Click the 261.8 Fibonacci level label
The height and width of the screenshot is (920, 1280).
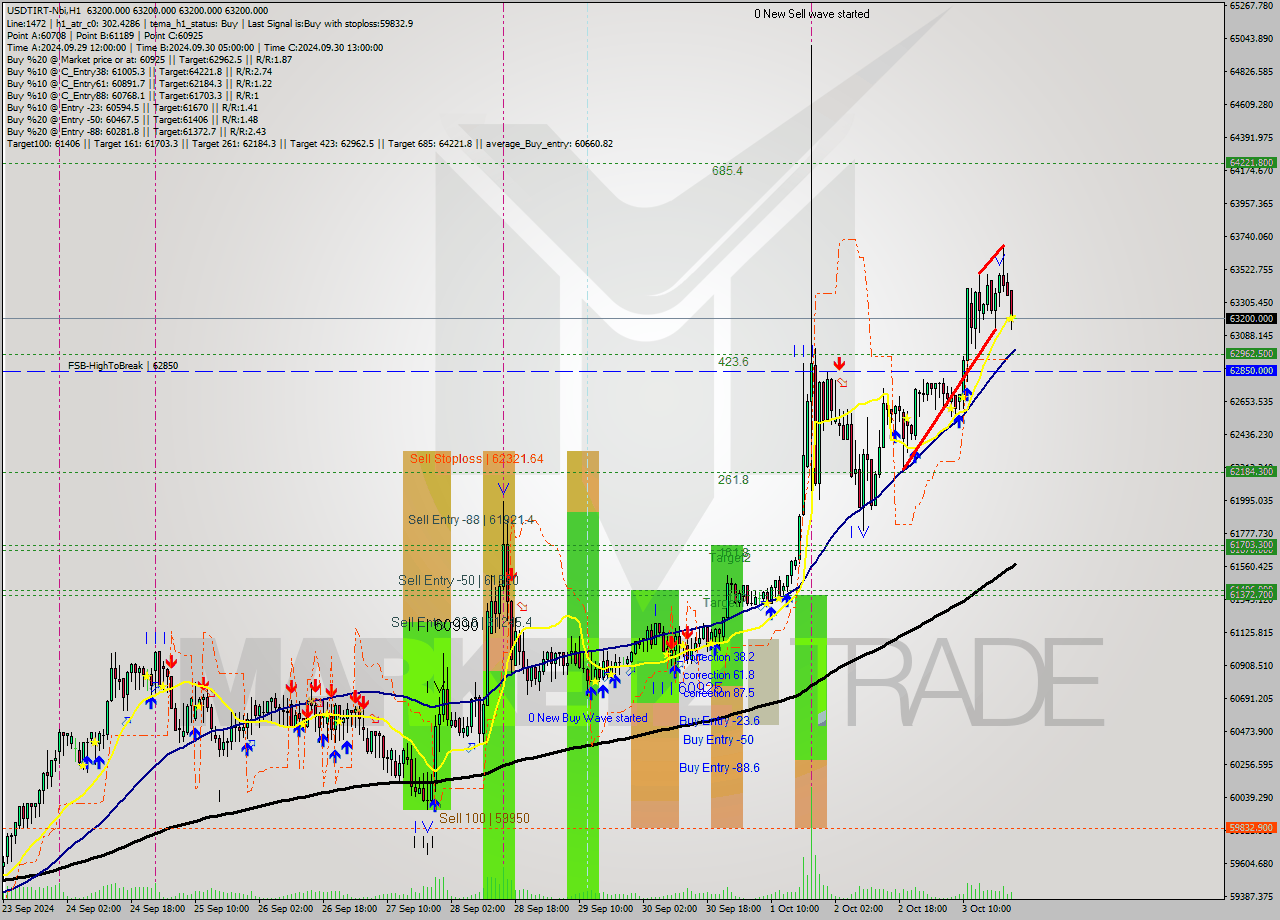coord(733,480)
